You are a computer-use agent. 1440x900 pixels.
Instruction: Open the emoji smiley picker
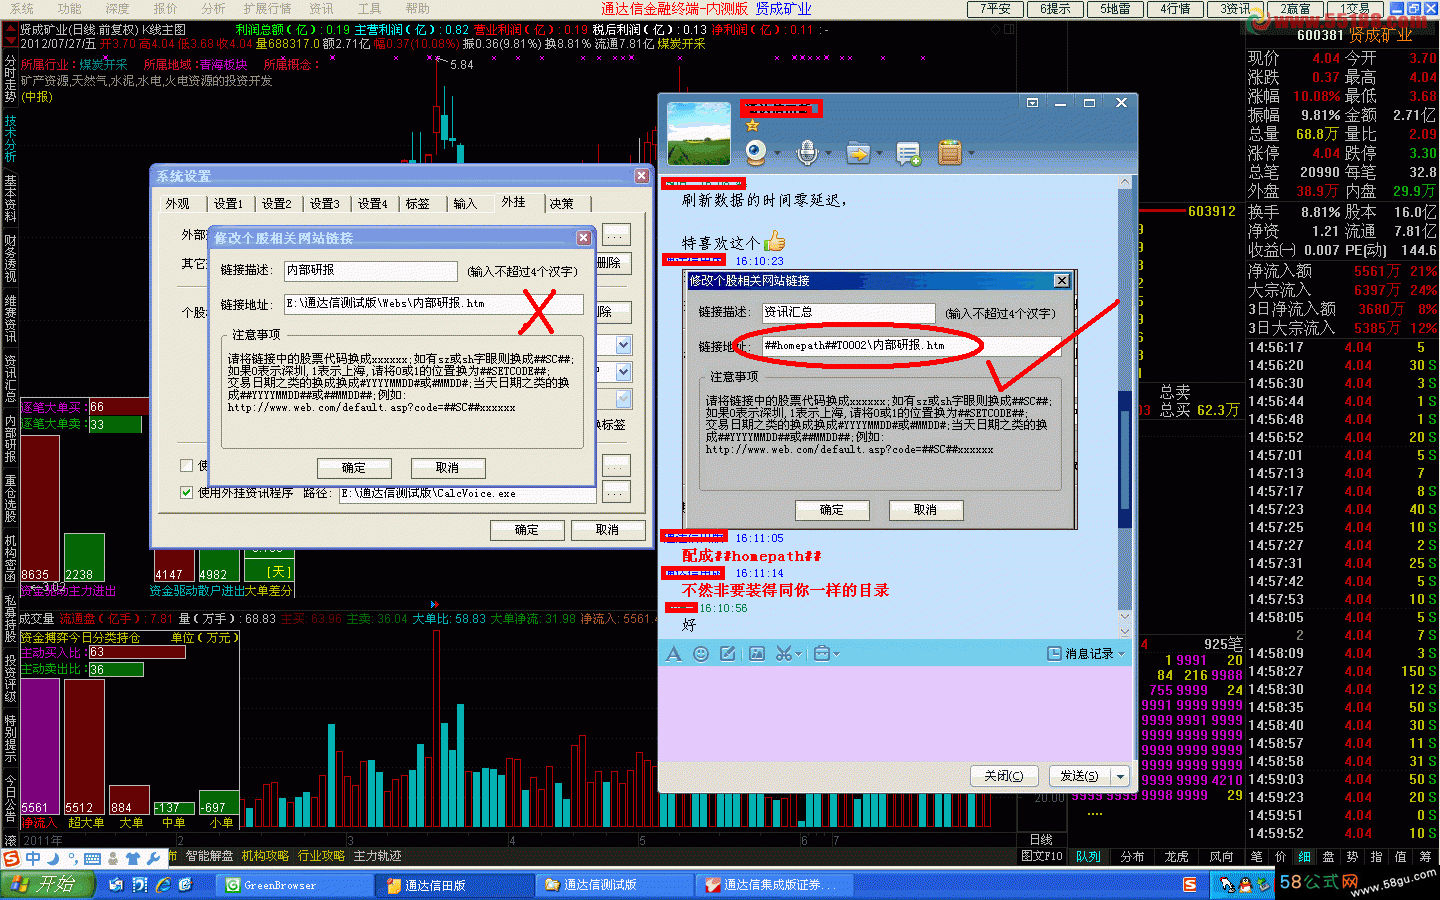(x=701, y=654)
